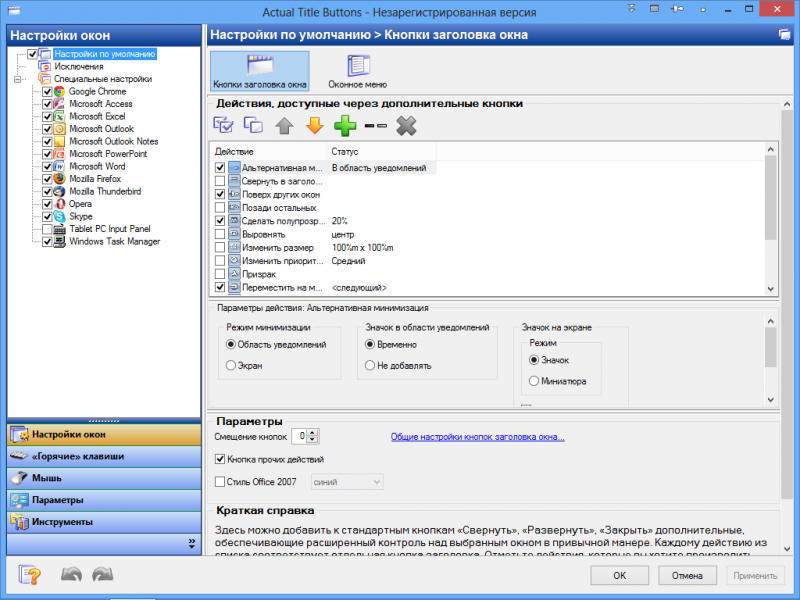Add action with green plus icon
The height and width of the screenshot is (600, 800).
pos(345,126)
